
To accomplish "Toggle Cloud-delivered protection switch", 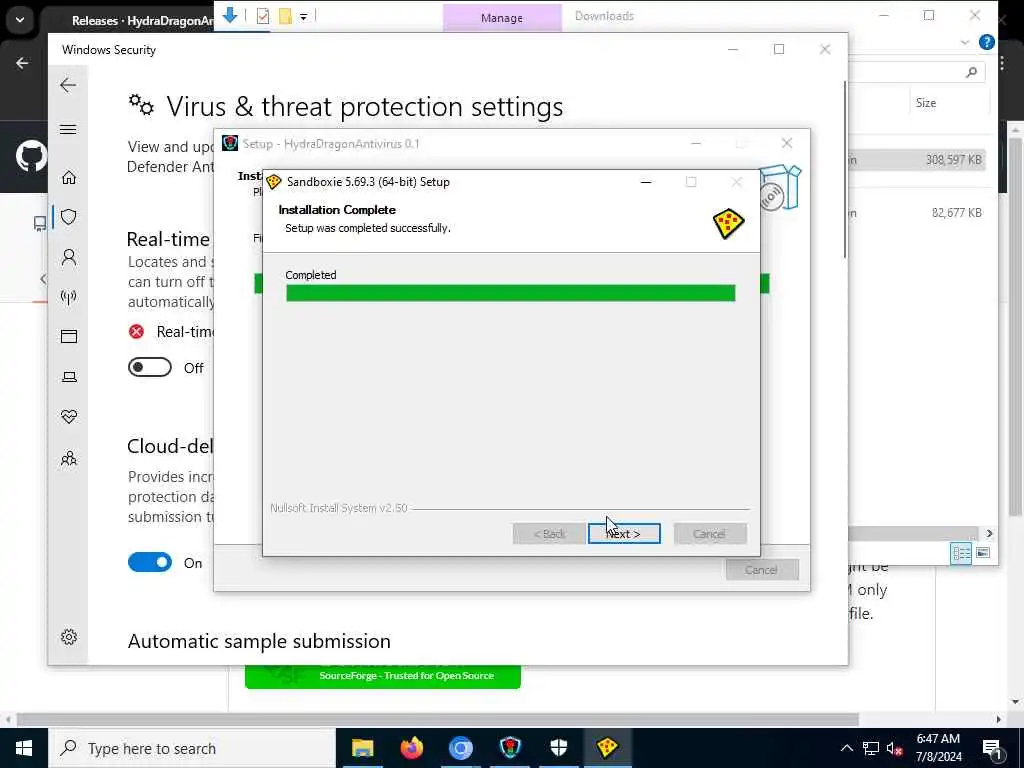I will tap(150, 562).
